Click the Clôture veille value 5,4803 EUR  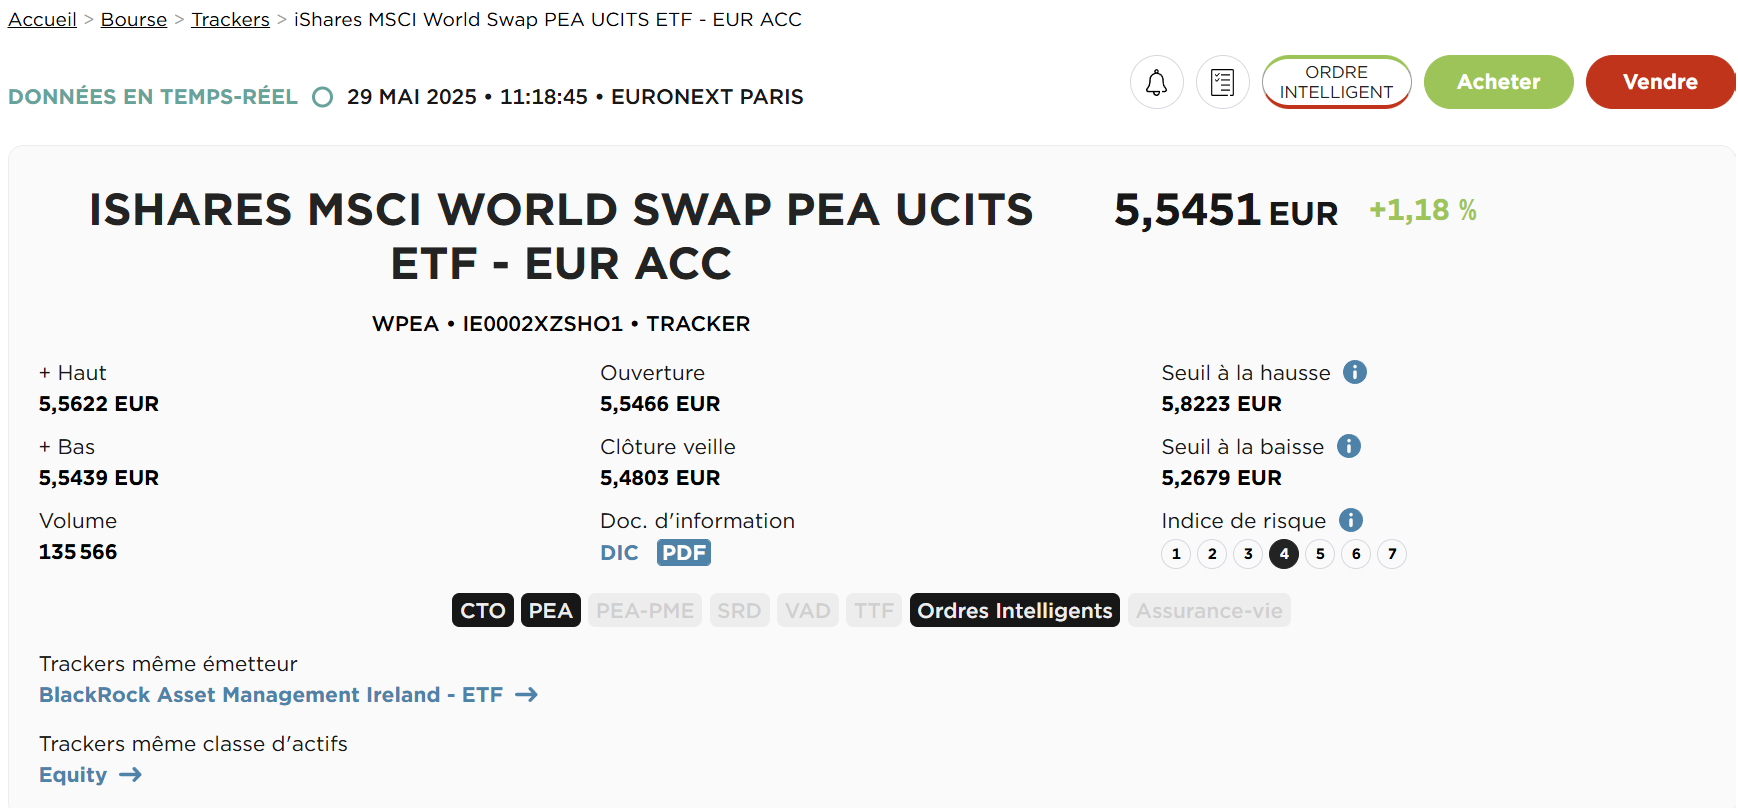click(x=660, y=478)
